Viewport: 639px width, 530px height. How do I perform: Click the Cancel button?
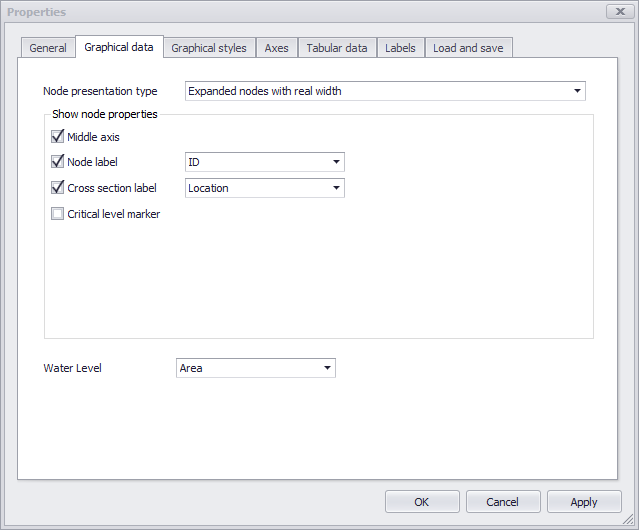pos(502,501)
